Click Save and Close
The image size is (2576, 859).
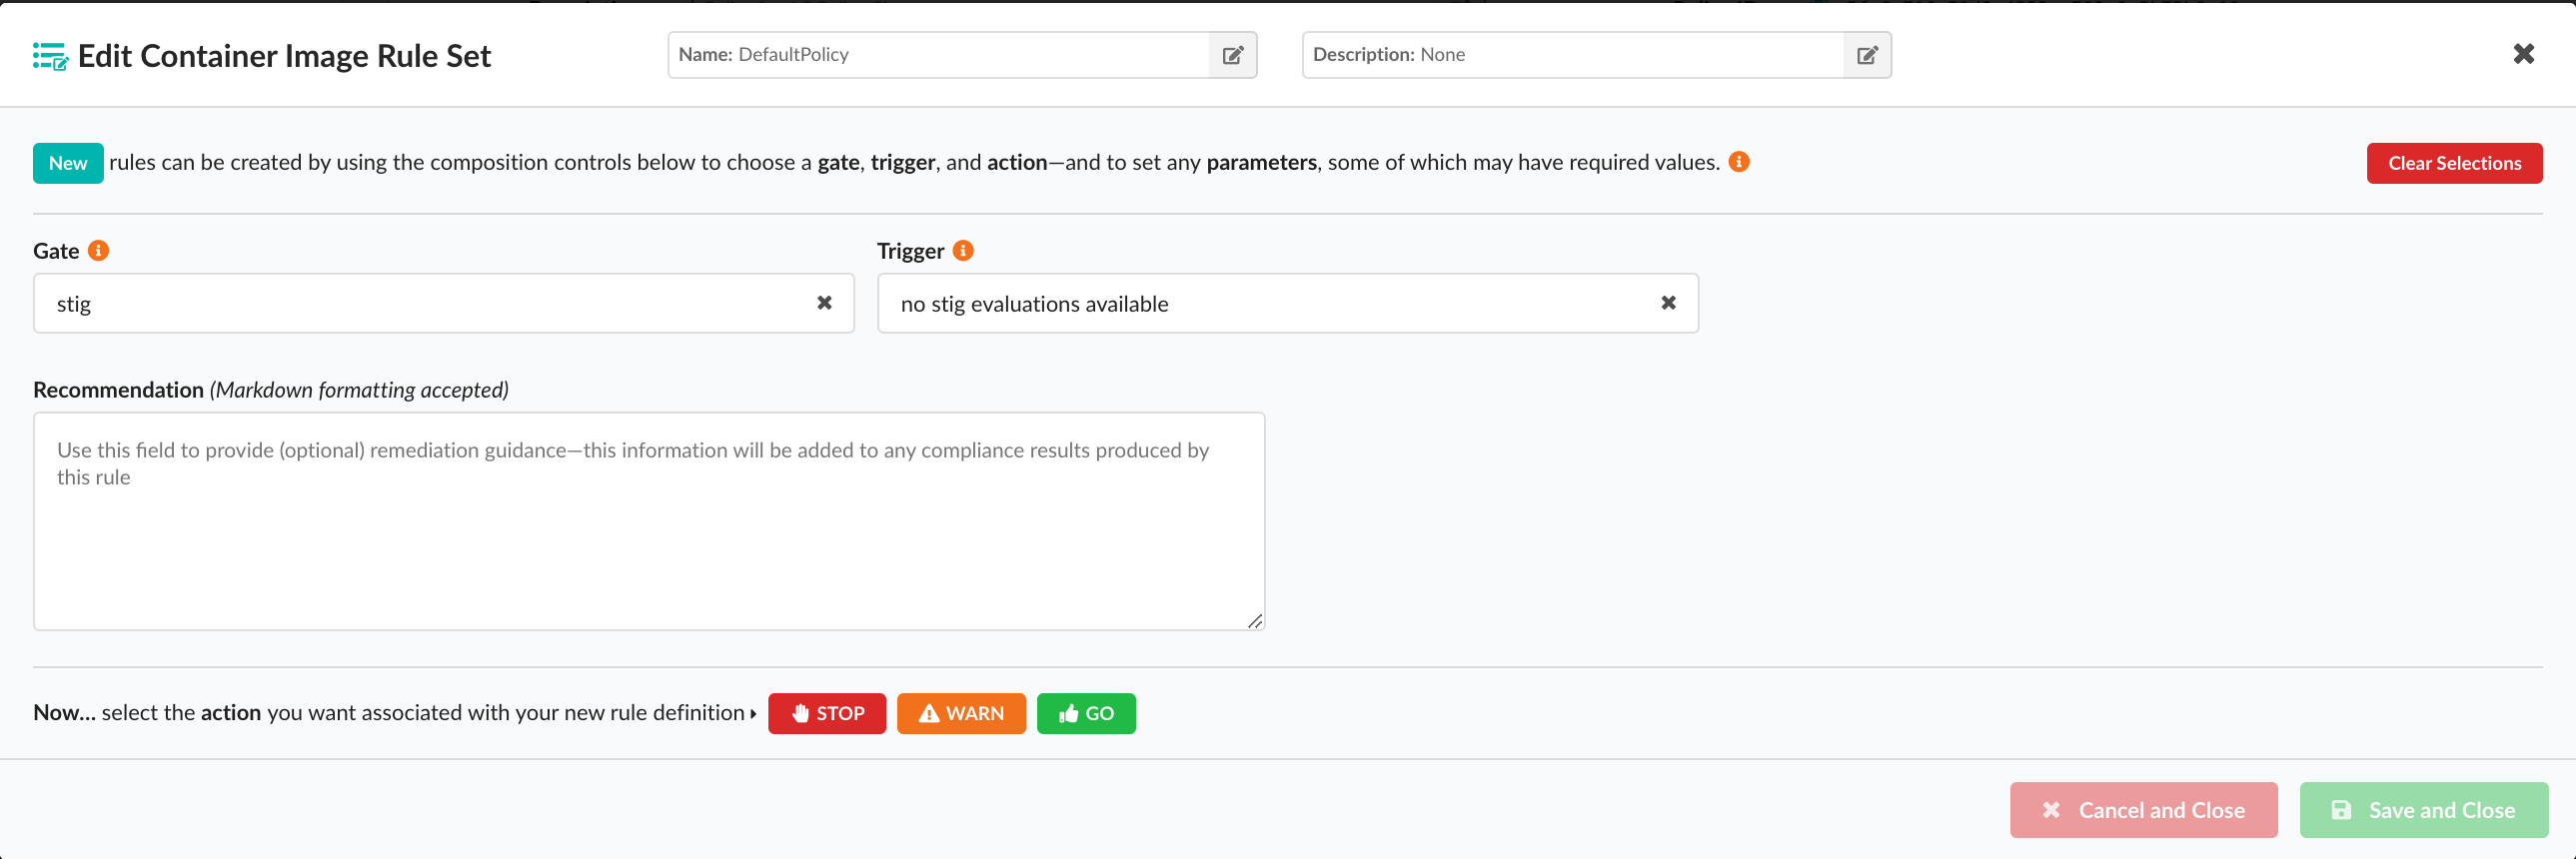tap(2423, 810)
